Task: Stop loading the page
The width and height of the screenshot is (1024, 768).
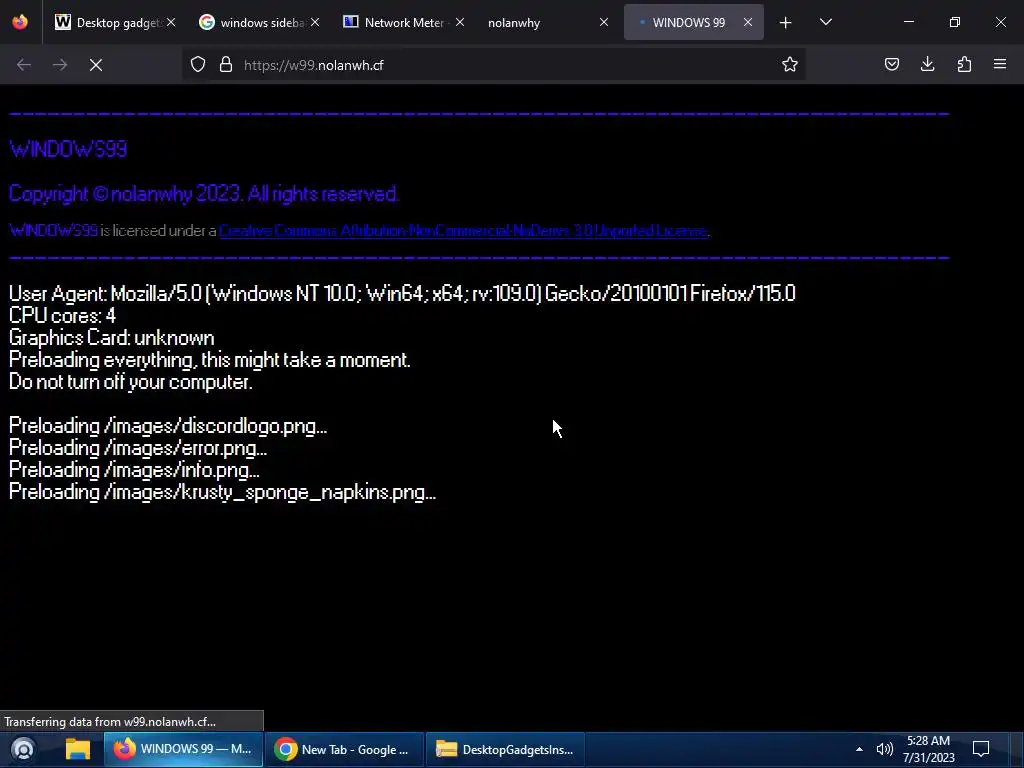Action: click(96, 65)
